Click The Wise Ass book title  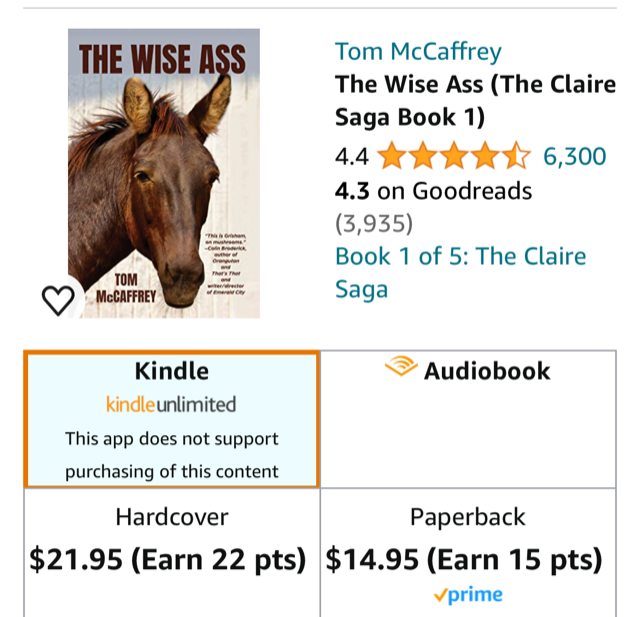tap(475, 101)
